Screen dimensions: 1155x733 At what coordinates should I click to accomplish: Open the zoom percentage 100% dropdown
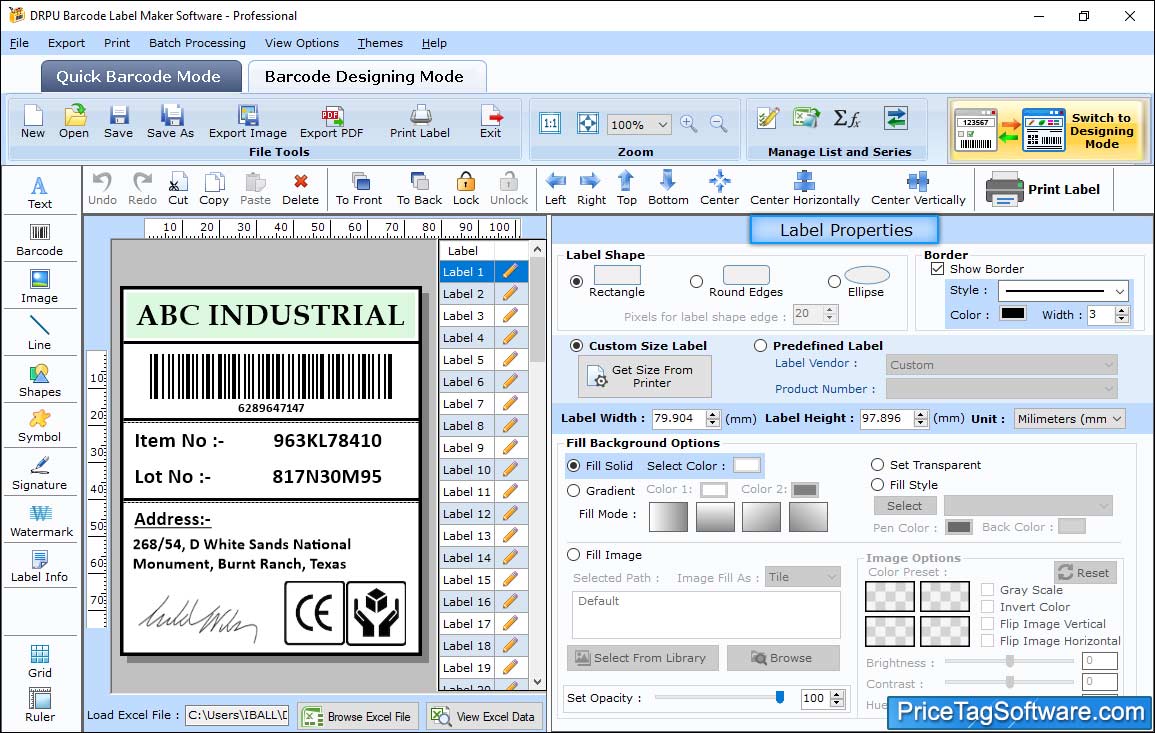click(x=639, y=124)
